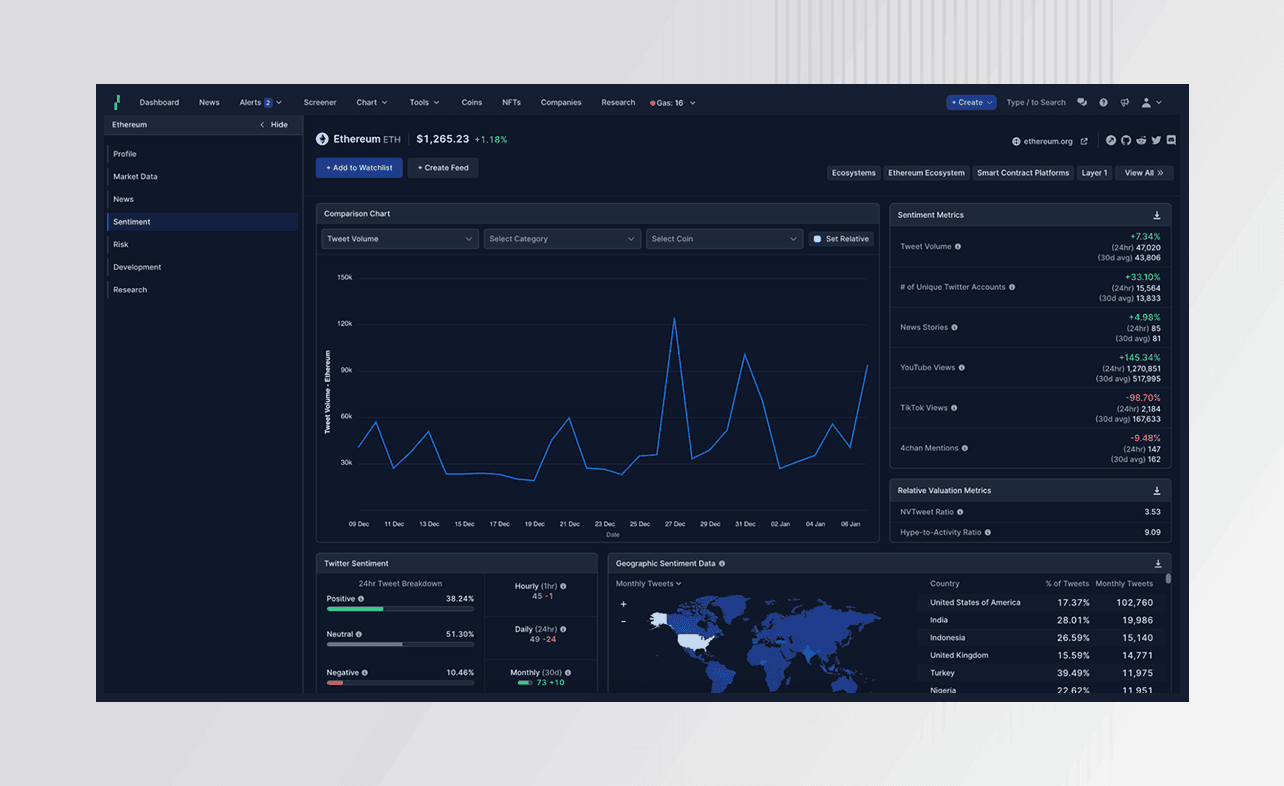The width and height of the screenshot is (1284, 786).
Task: Open the GitHub icon
Action: [x=1125, y=141]
